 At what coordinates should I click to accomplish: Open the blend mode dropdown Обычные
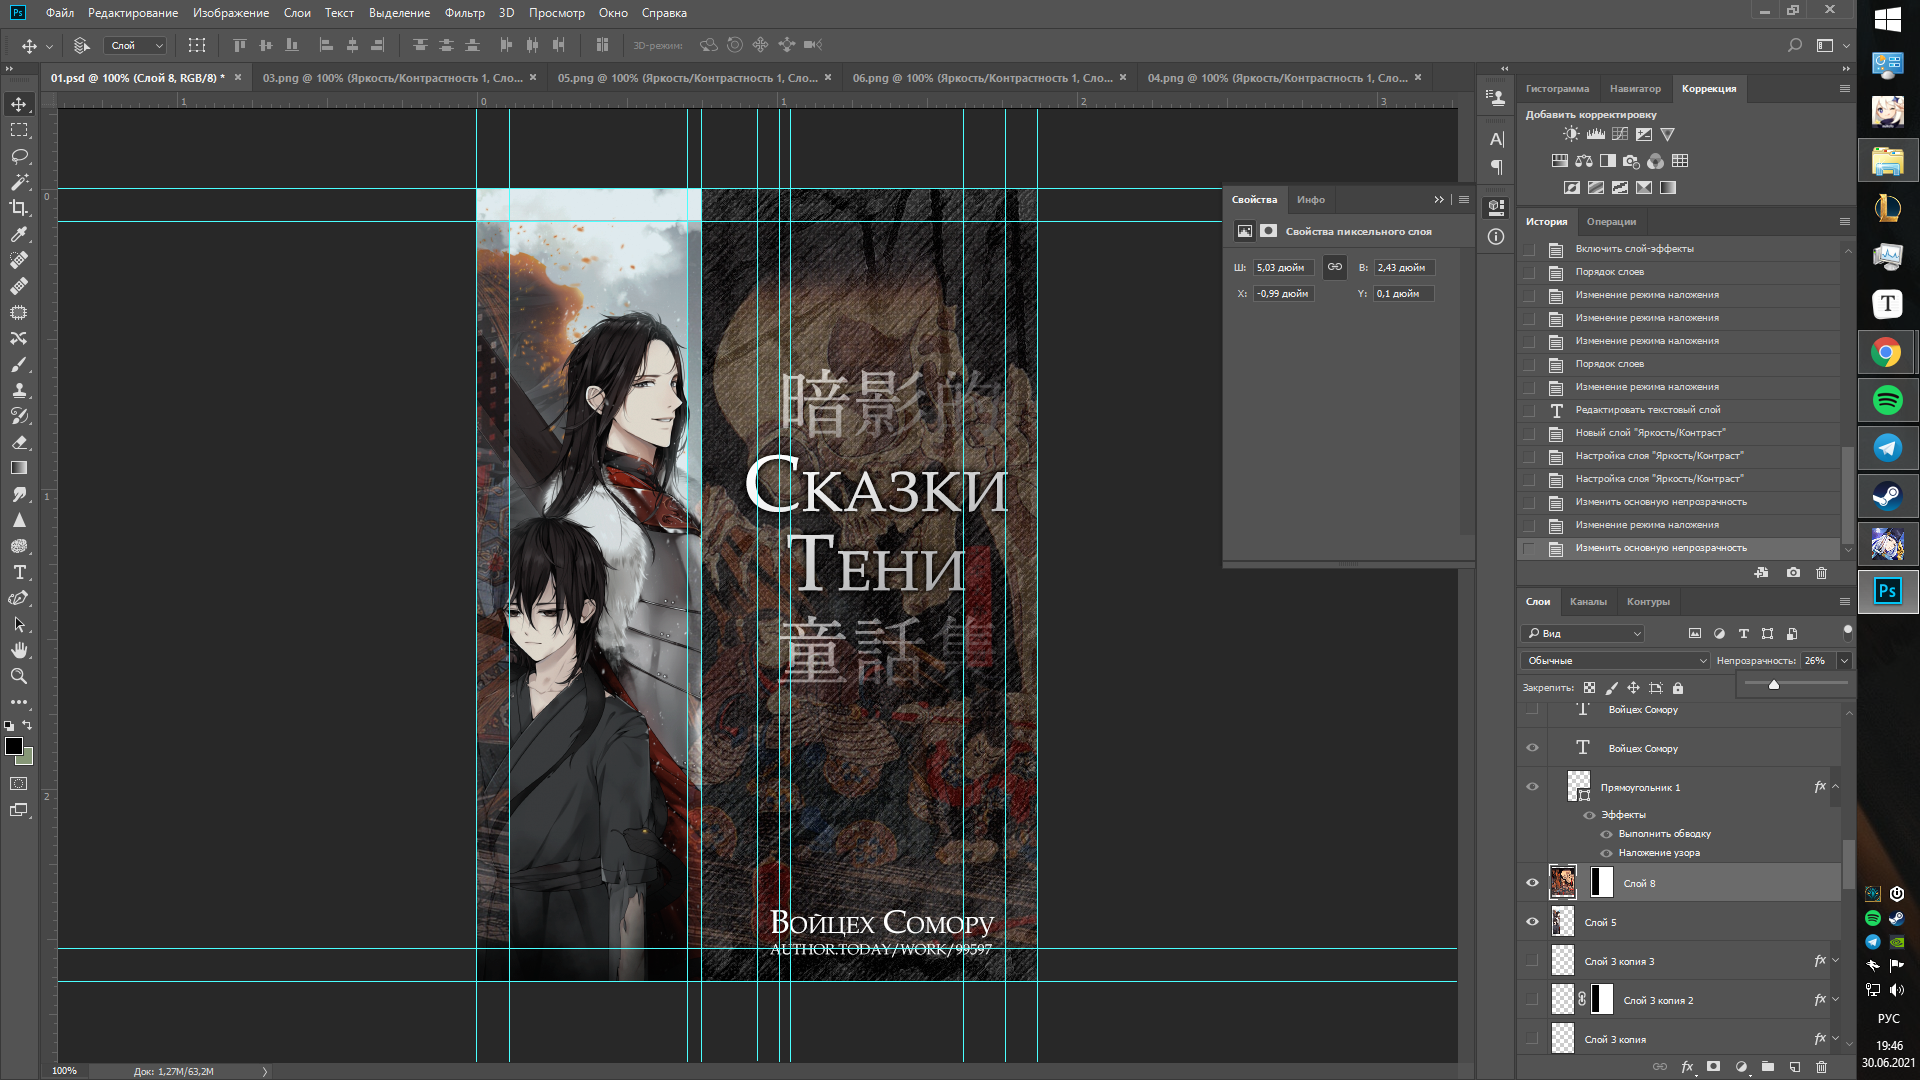[1616, 661]
